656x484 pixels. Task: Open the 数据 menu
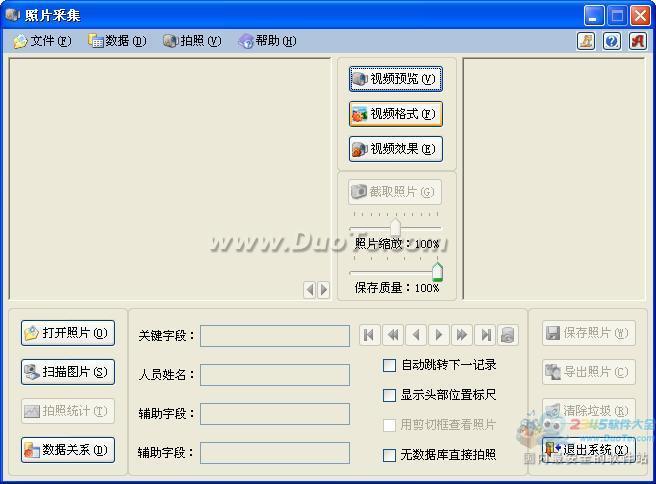[x=117, y=41]
